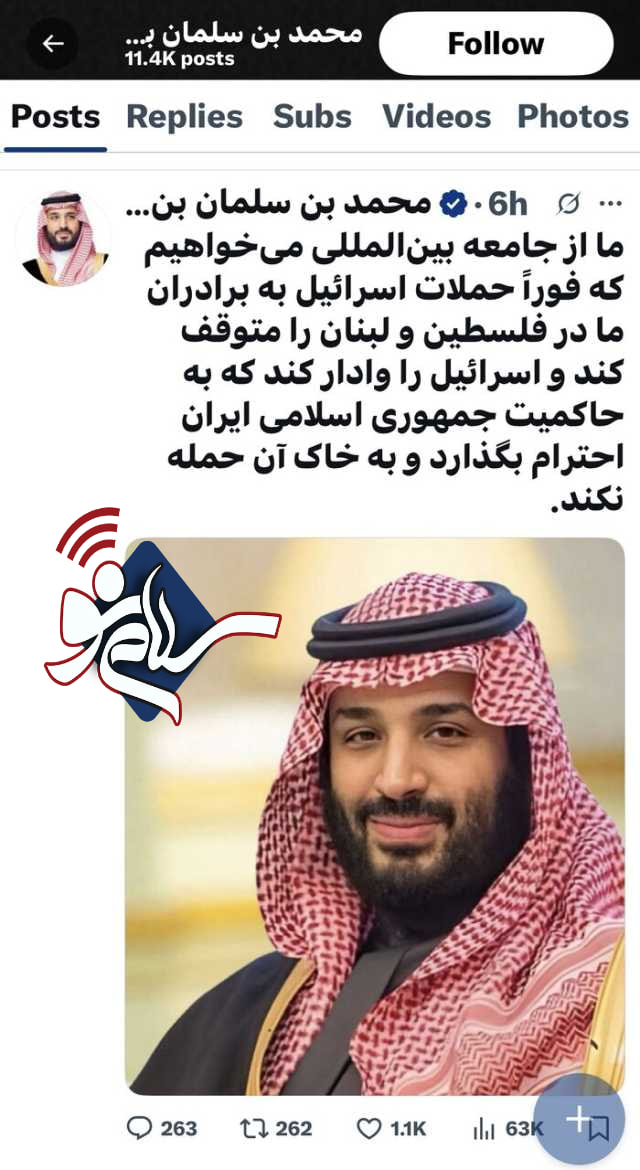View post analytics bar-chart icon
640x1170 pixels.
484,1128
